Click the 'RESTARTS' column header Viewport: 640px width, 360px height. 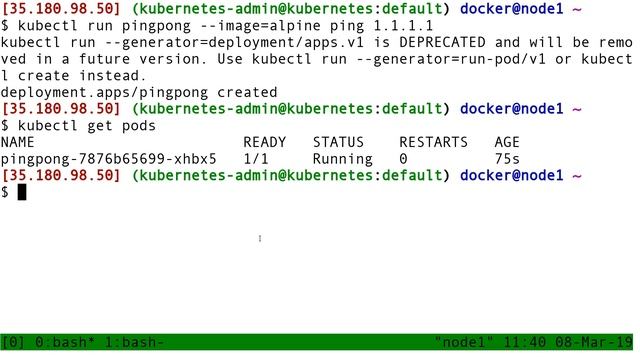coord(433,142)
